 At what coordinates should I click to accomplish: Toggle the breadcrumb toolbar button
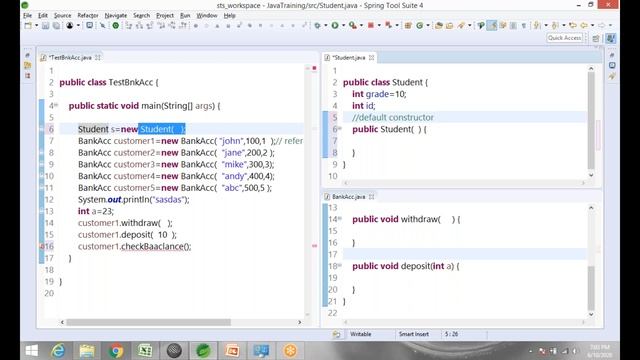pos(481,25)
